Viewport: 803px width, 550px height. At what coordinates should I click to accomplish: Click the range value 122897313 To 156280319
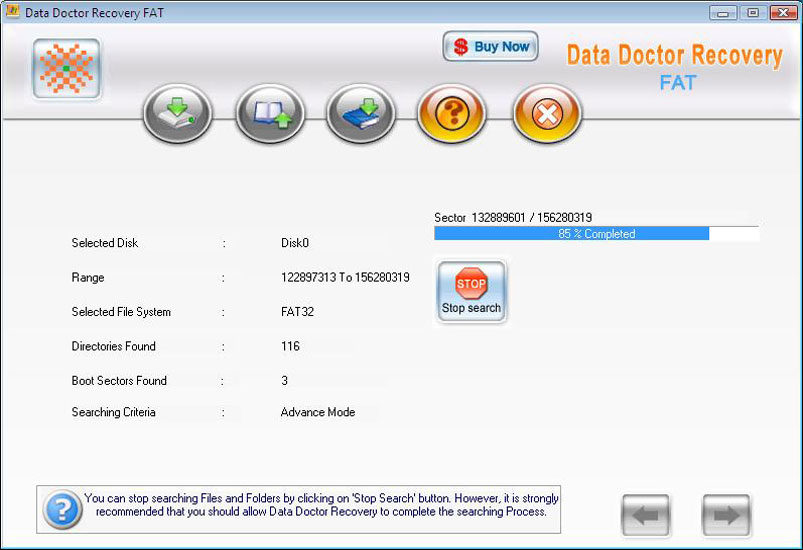coord(345,278)
